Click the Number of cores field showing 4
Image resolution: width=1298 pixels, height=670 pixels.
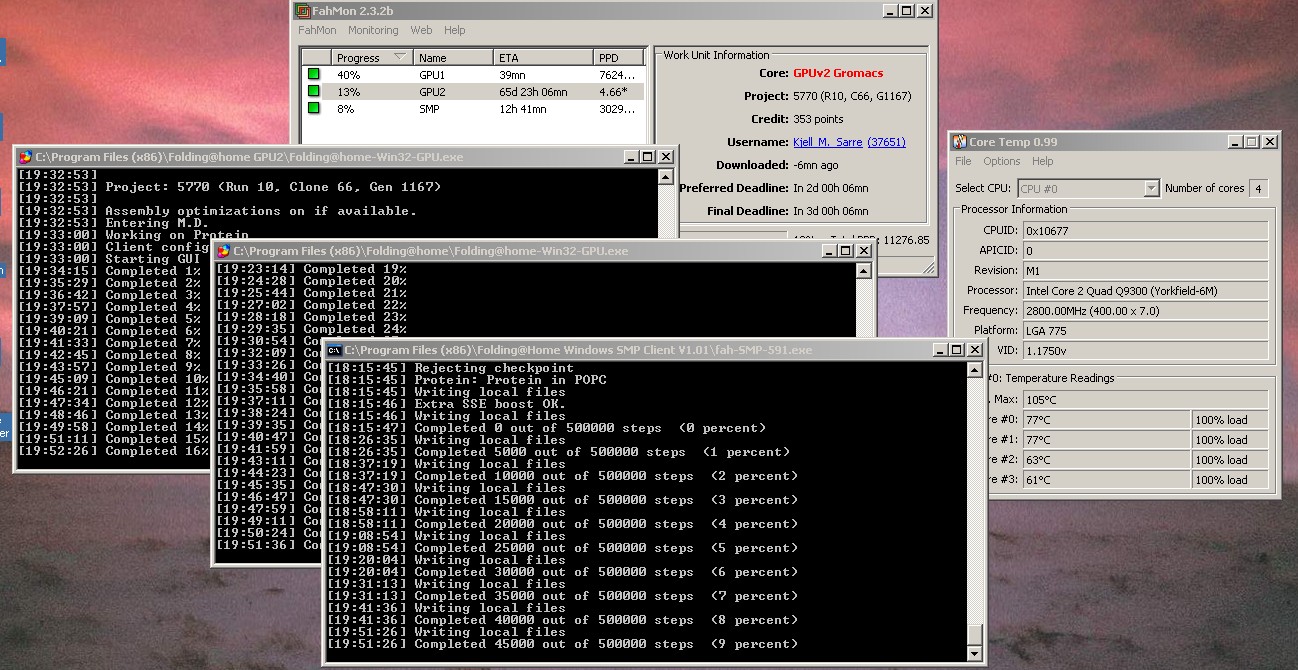click(x=1258, y=188)
